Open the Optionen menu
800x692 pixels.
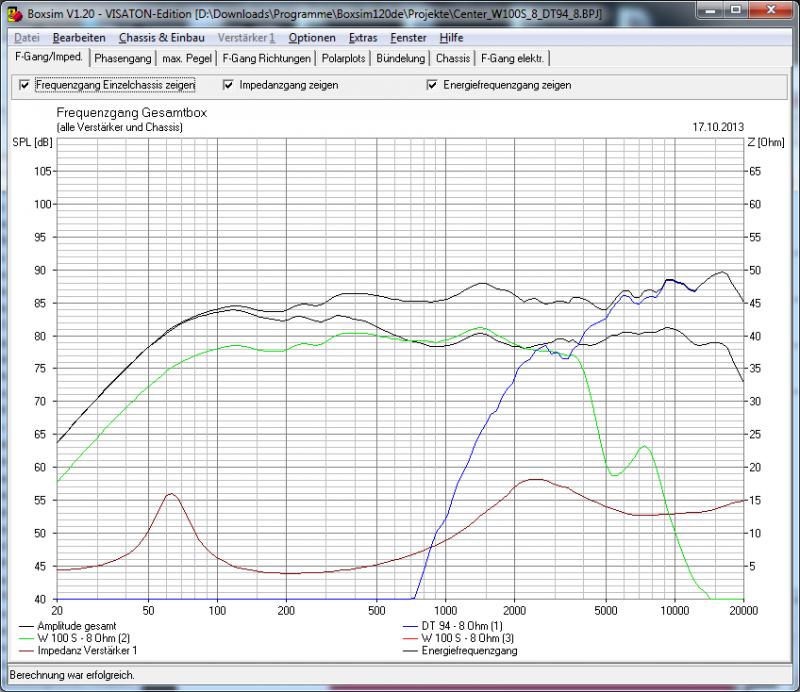311,38
